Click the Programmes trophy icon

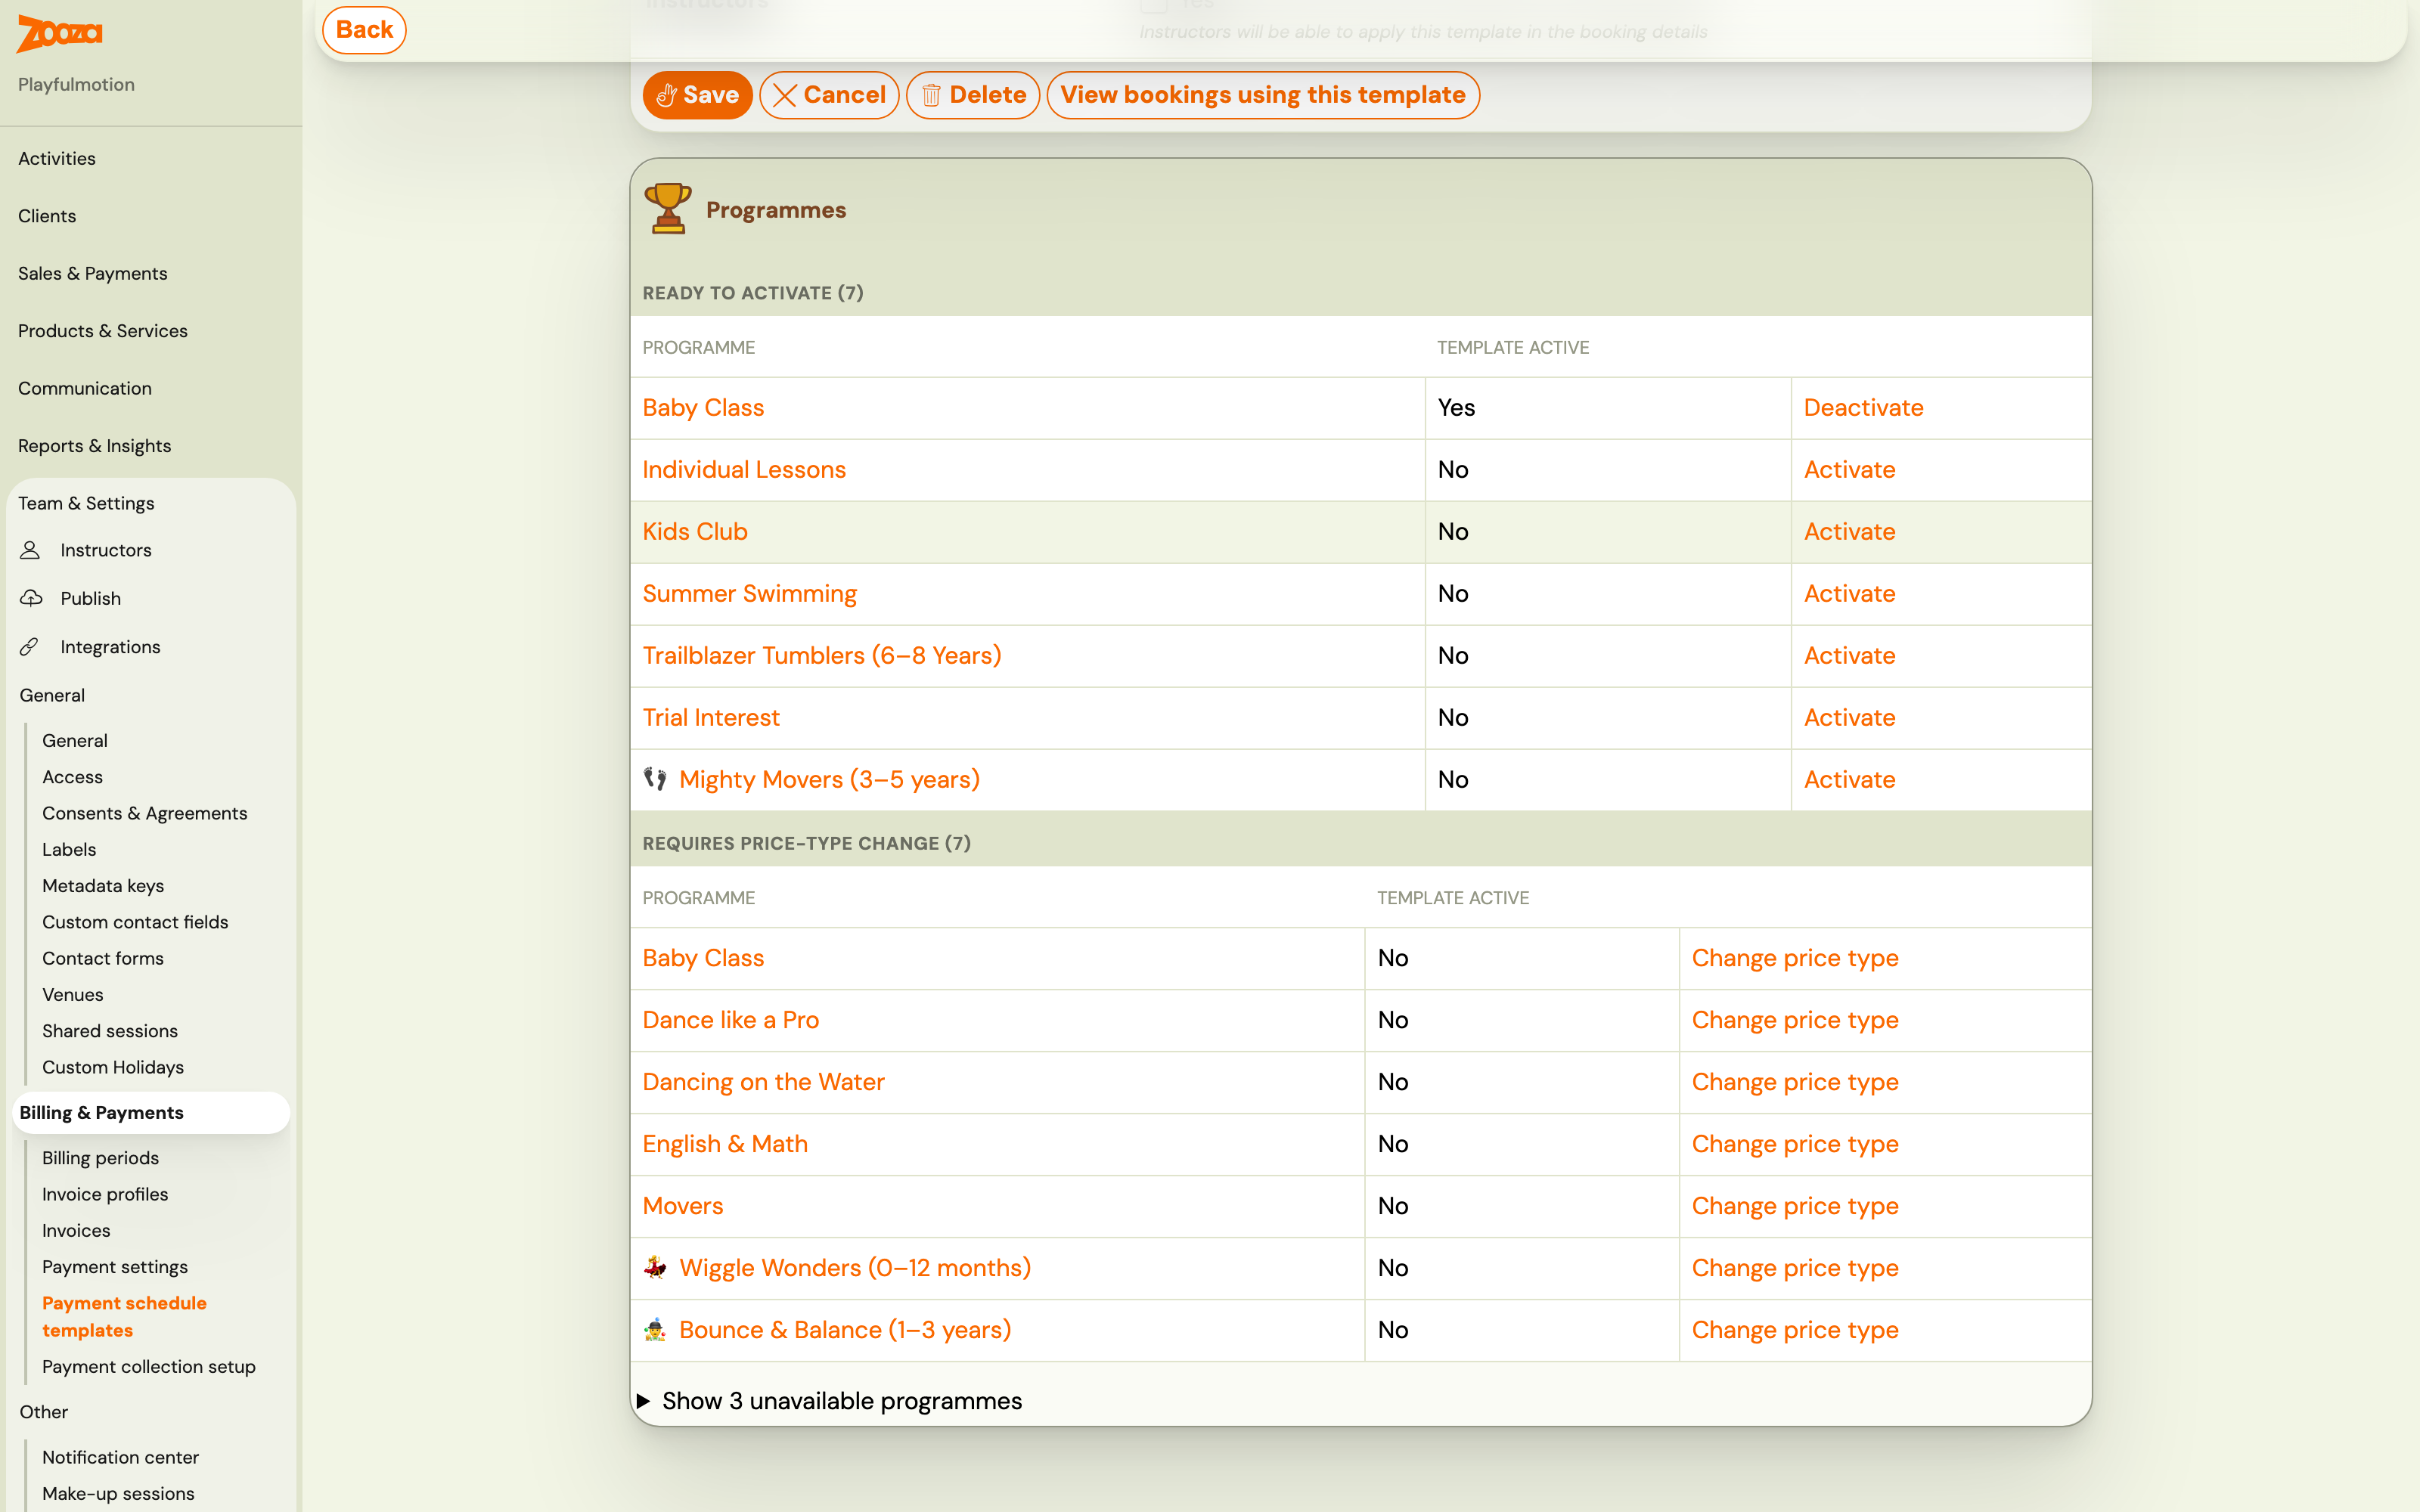click(668, 208)
